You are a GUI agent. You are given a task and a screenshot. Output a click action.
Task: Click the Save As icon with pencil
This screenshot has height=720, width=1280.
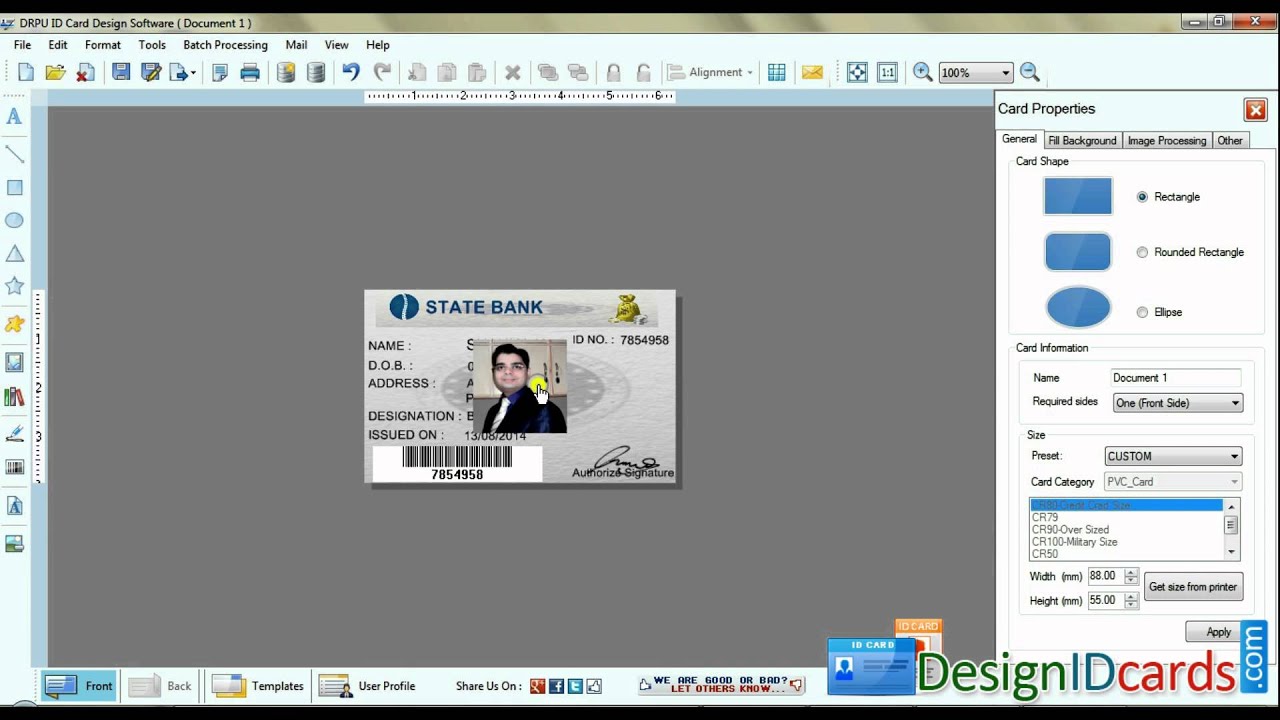coord(151,72)
